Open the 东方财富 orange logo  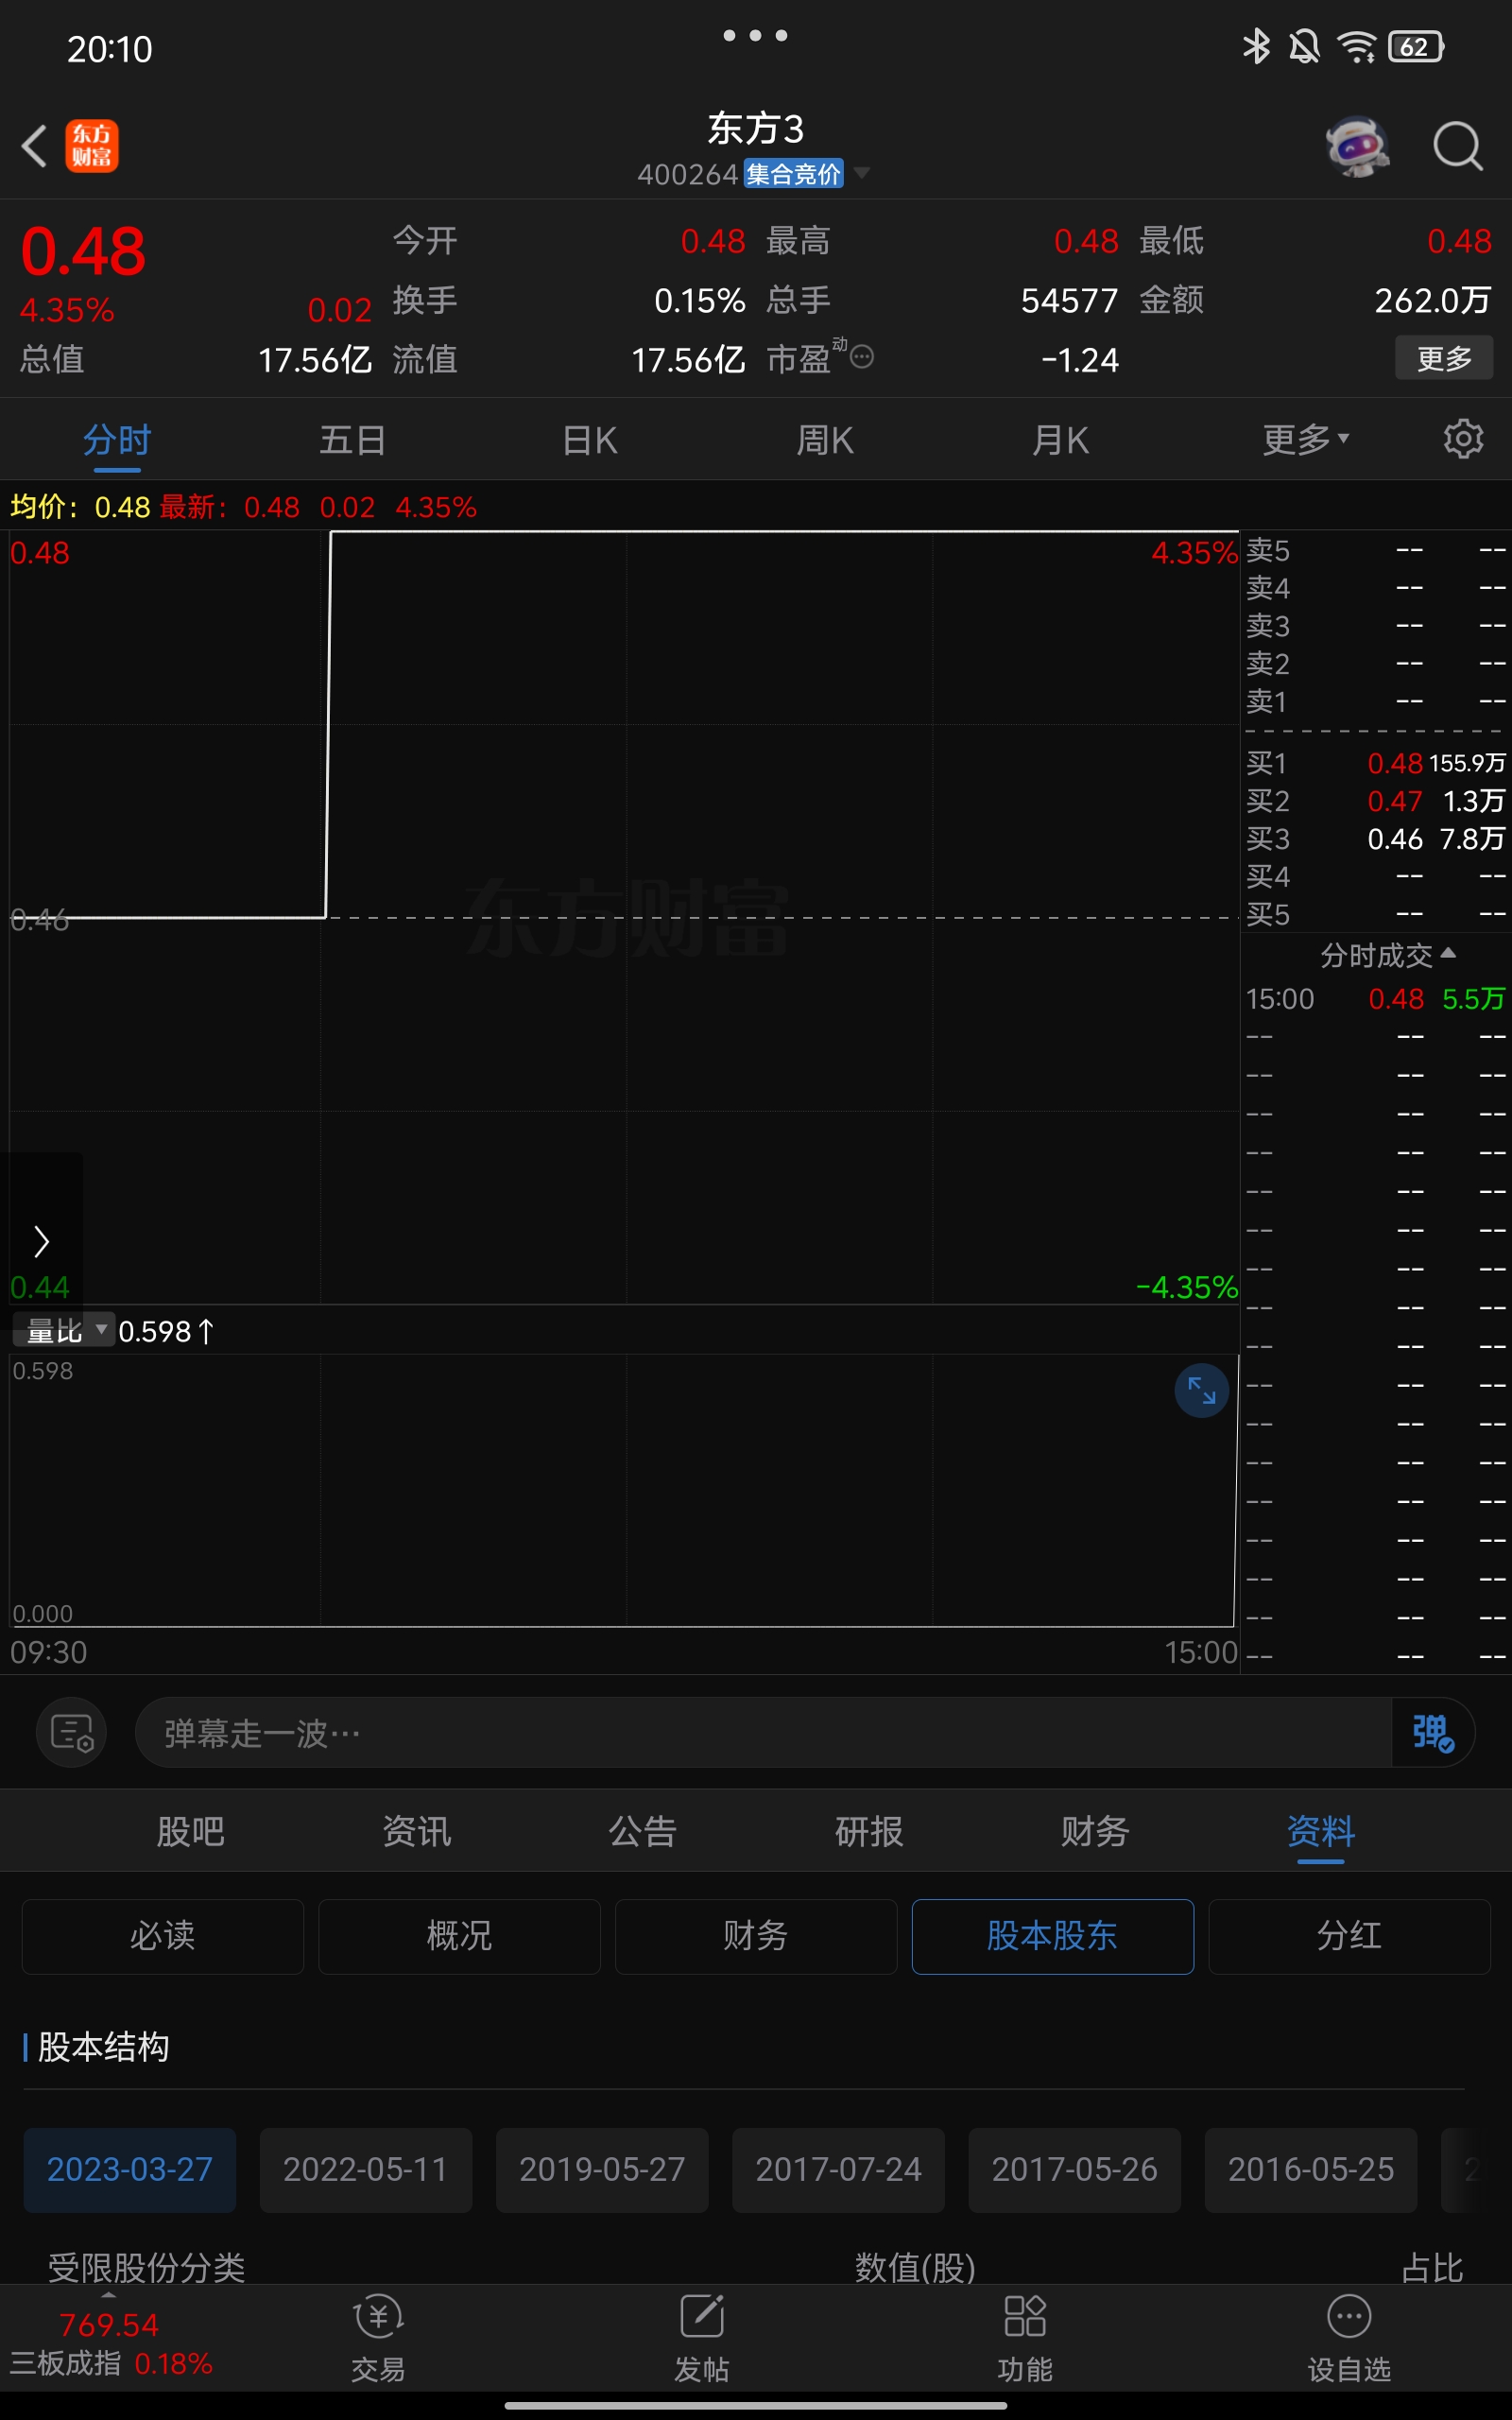tap(92, 146)
